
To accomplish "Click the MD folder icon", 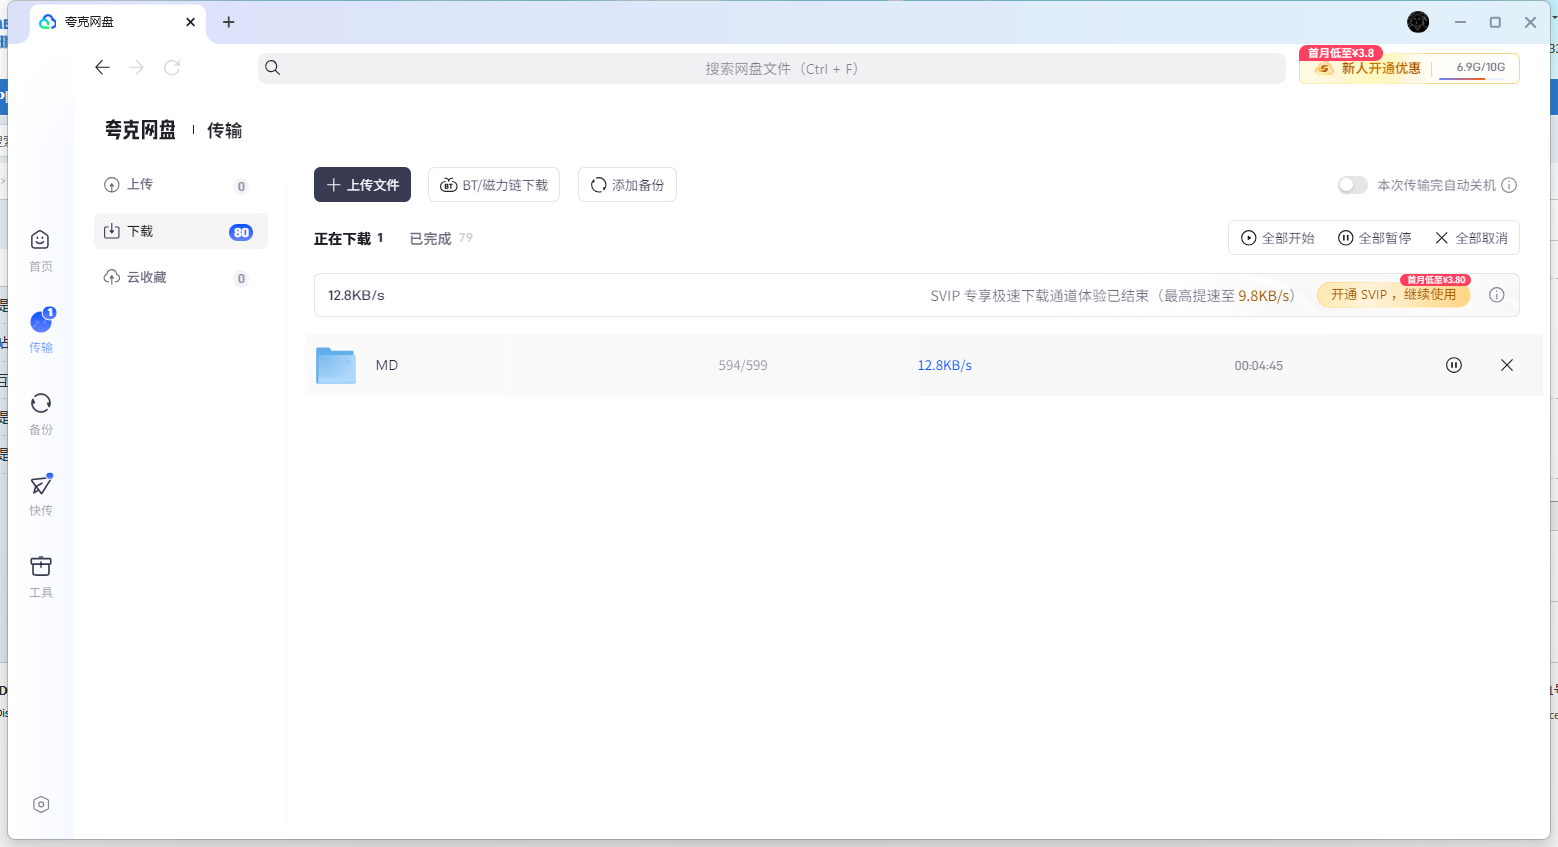I will tap(336, 366).
